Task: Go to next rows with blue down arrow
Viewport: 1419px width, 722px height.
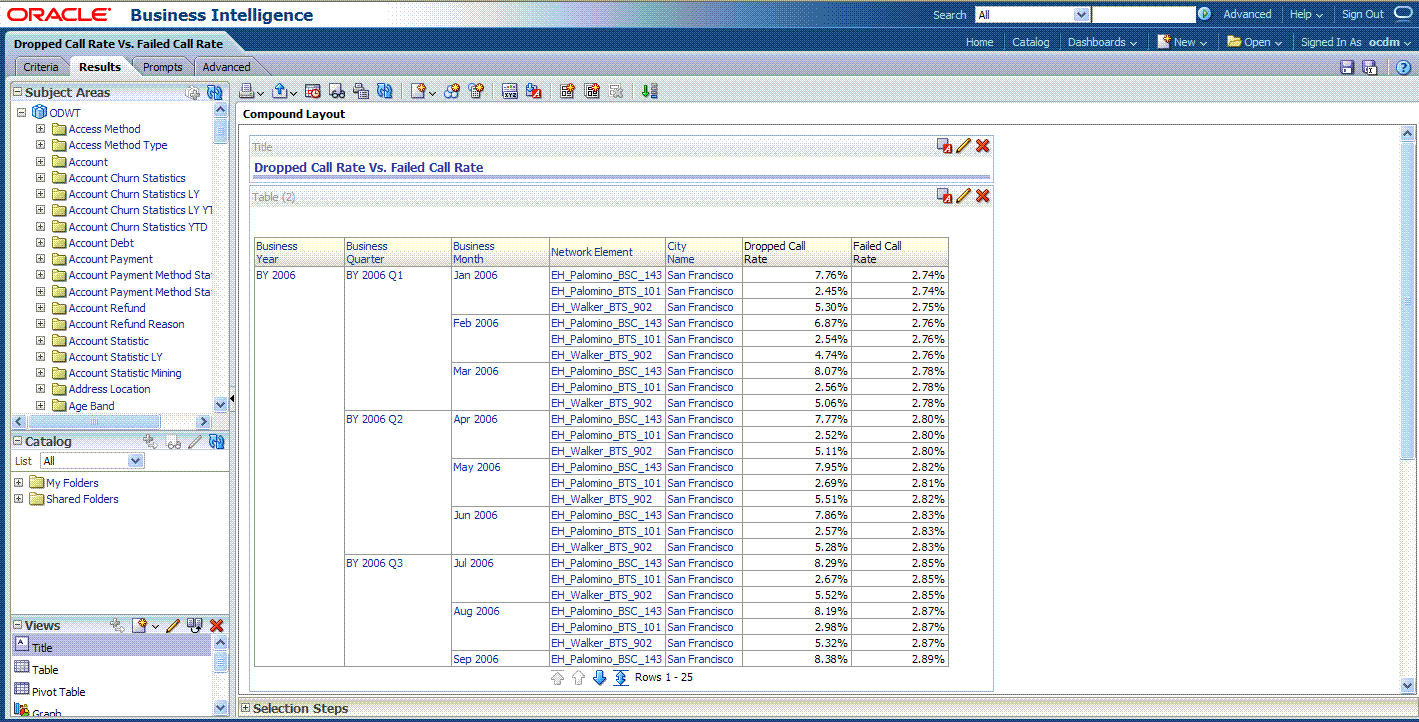Action: (x=600, y=678)
